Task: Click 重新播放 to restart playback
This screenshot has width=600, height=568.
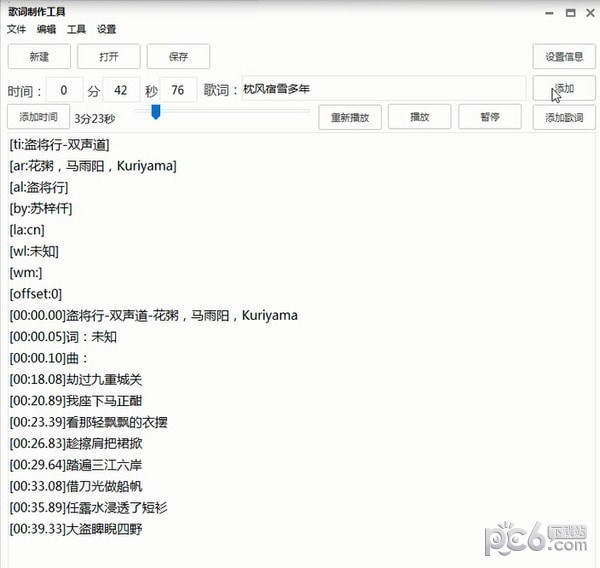Action: [350, 117]
